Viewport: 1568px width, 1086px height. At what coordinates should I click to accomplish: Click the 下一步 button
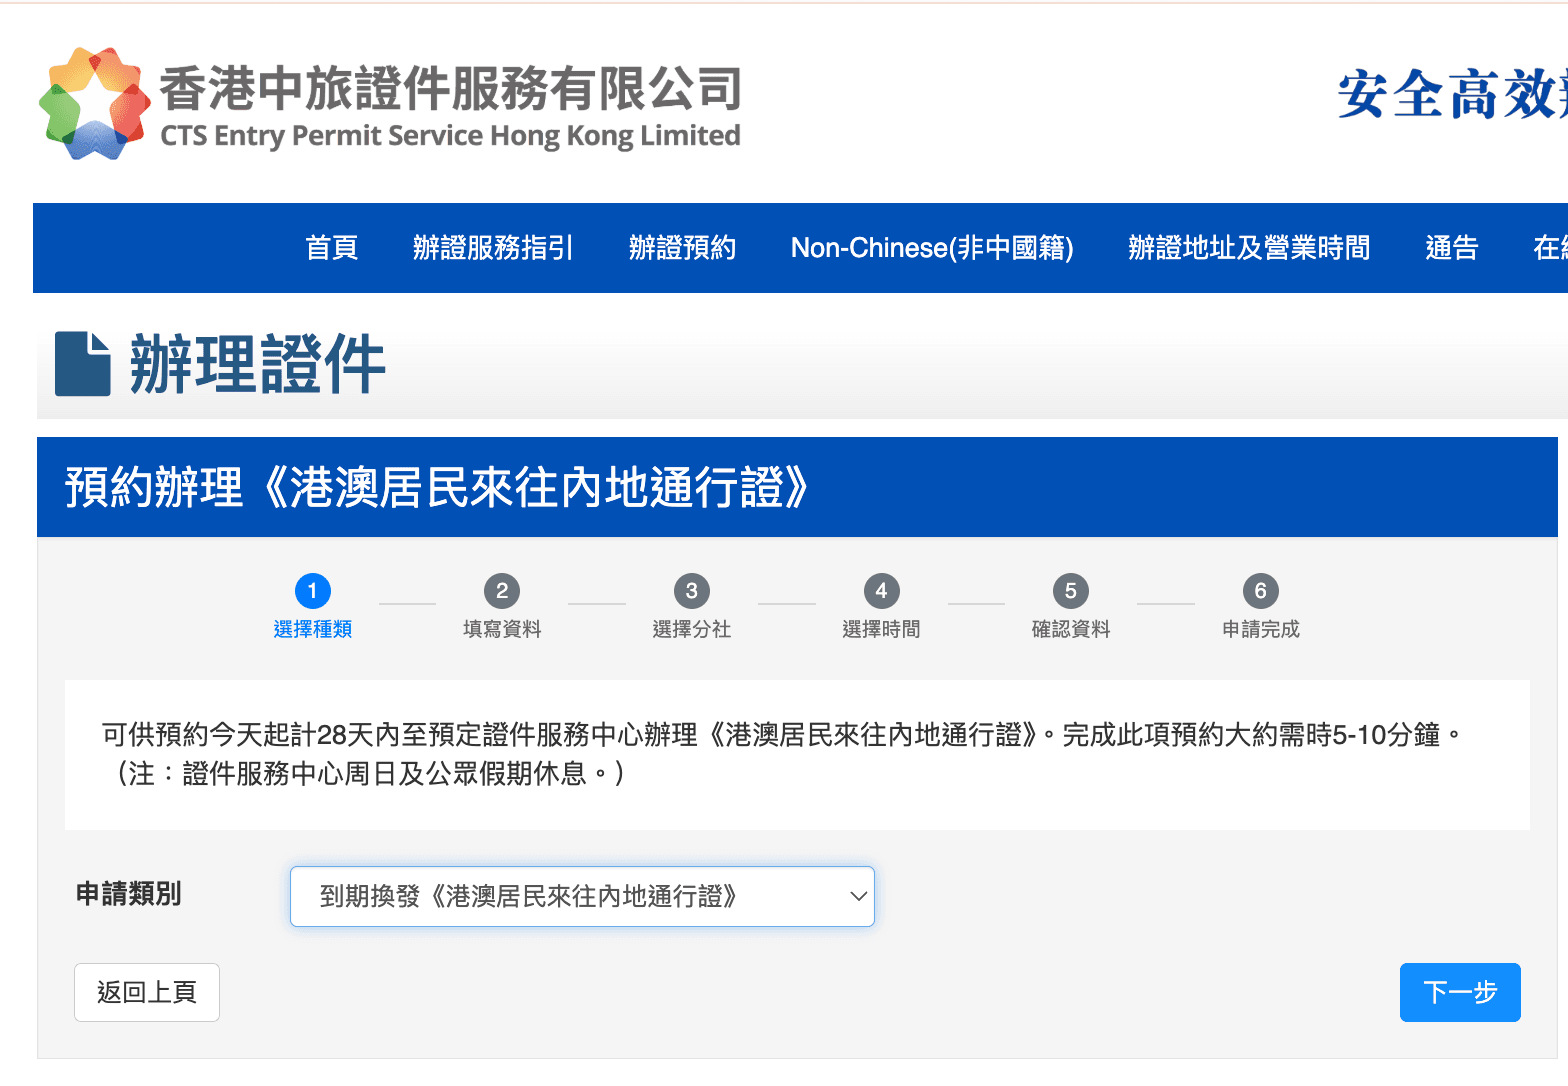[x=1460, y=992]
